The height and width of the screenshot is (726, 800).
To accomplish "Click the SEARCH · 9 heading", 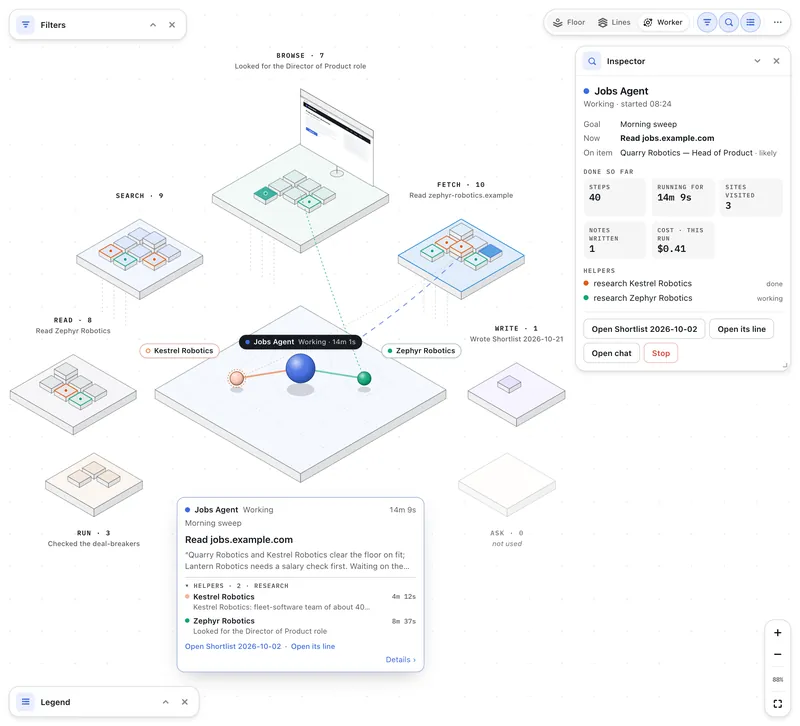I will coord(139,195).
